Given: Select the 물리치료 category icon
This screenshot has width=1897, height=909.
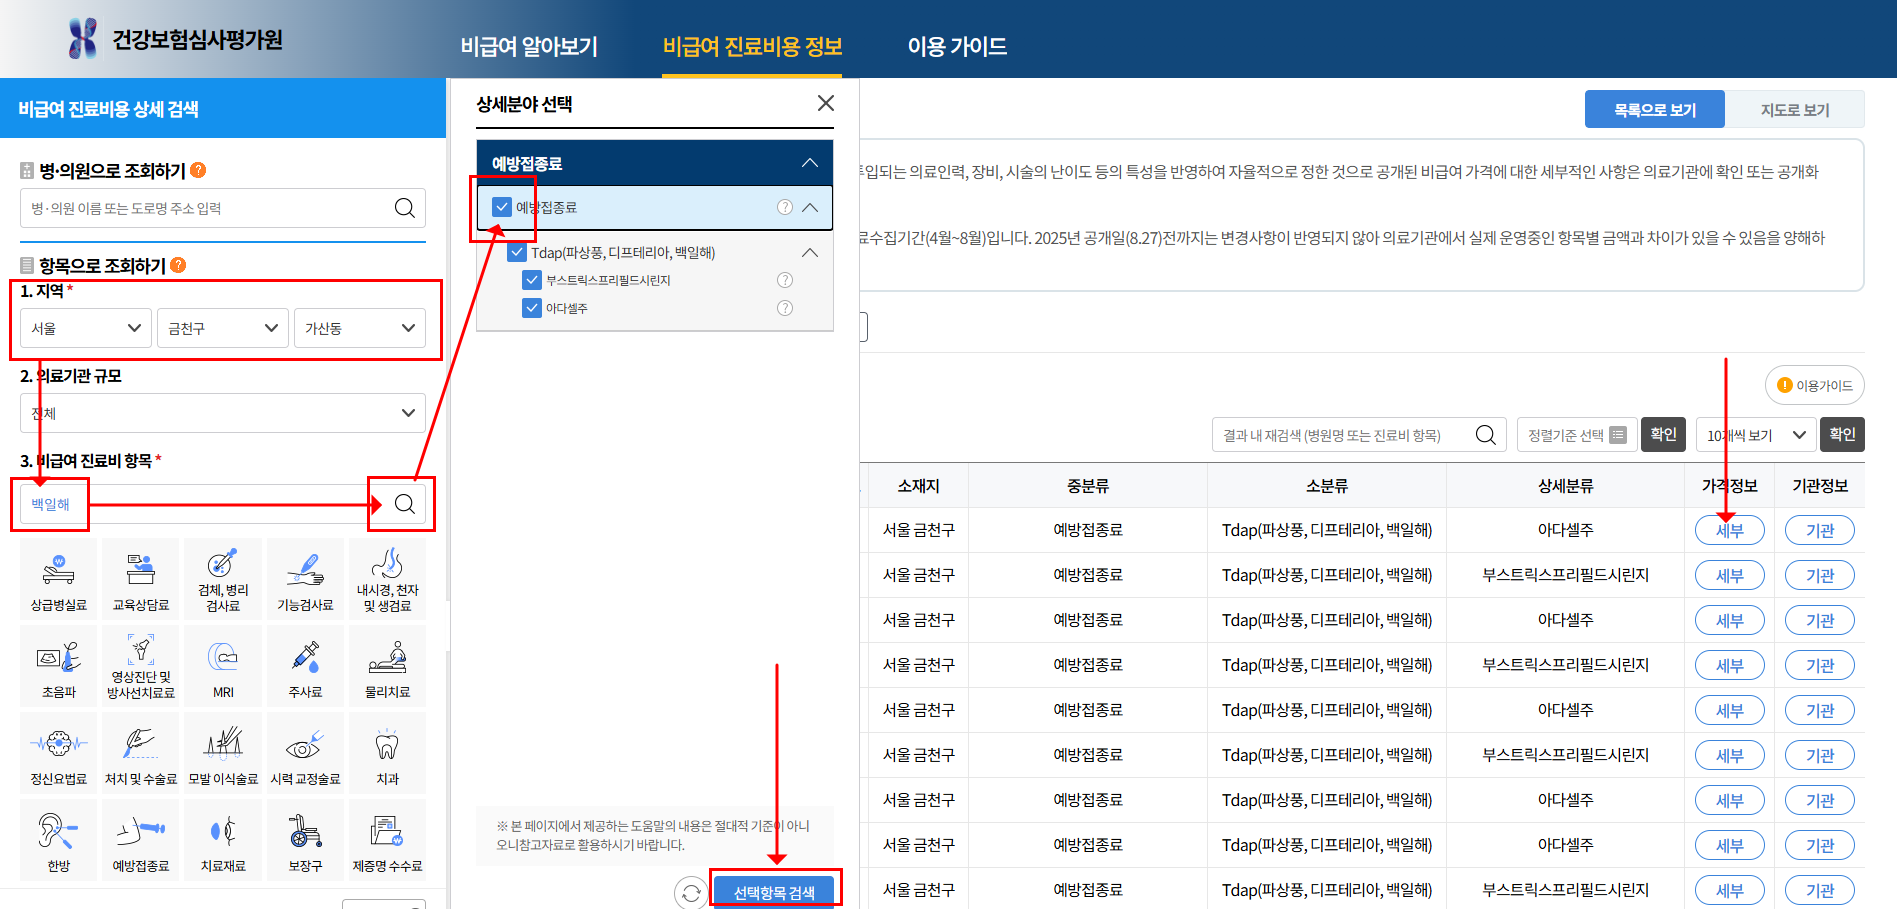Looking at the screenshot, I should click(387, 666).
